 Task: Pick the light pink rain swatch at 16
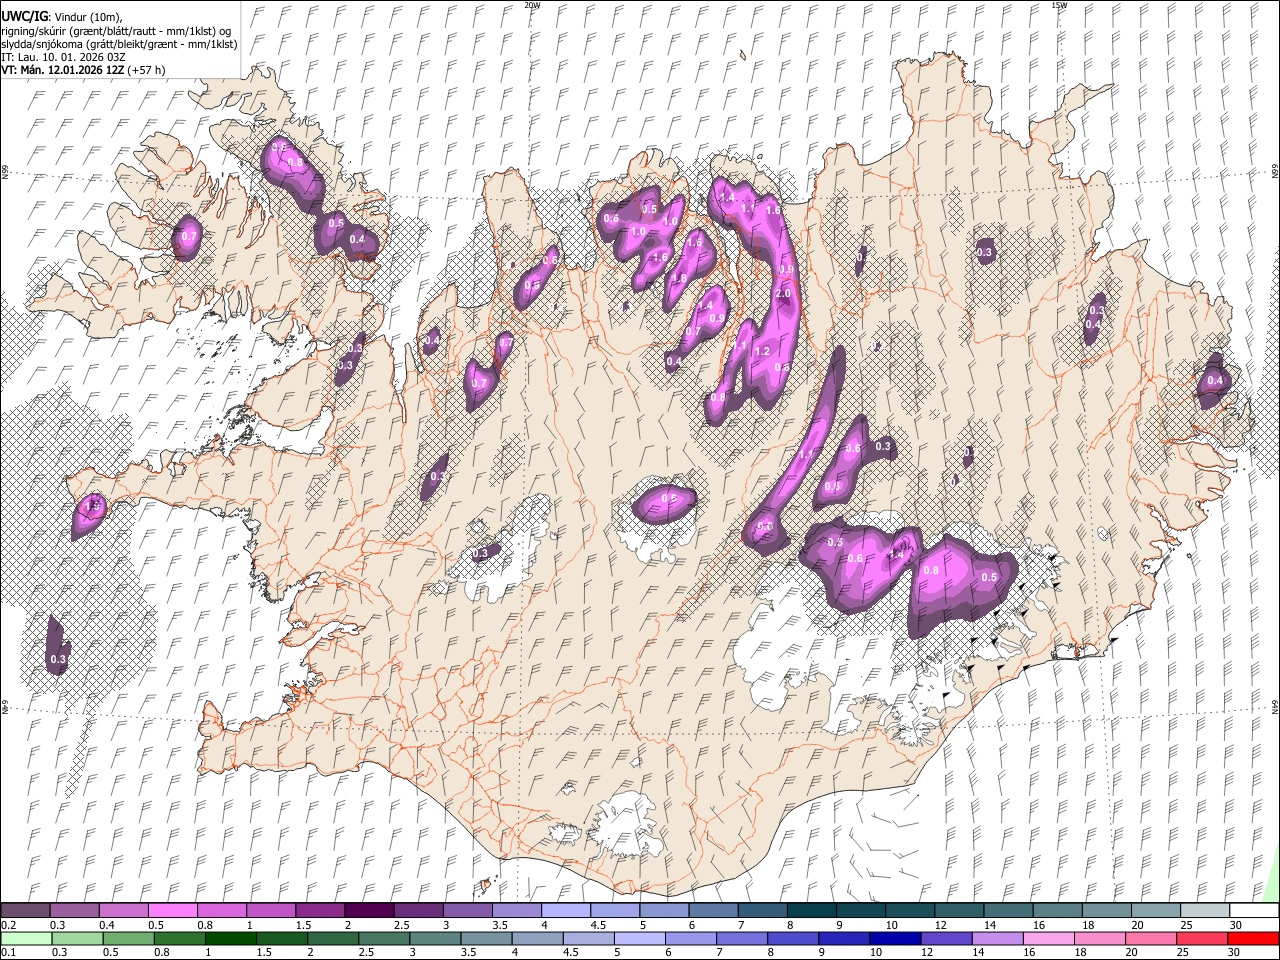coord(1049,939)
